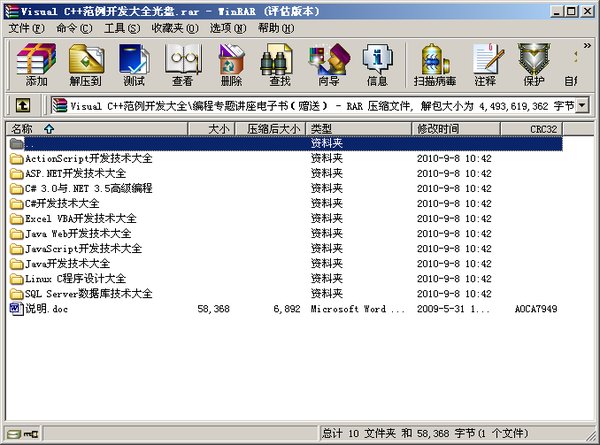Open the 帮助(H) menu
Screen dimensions: 600x445
tap(276, 28)
